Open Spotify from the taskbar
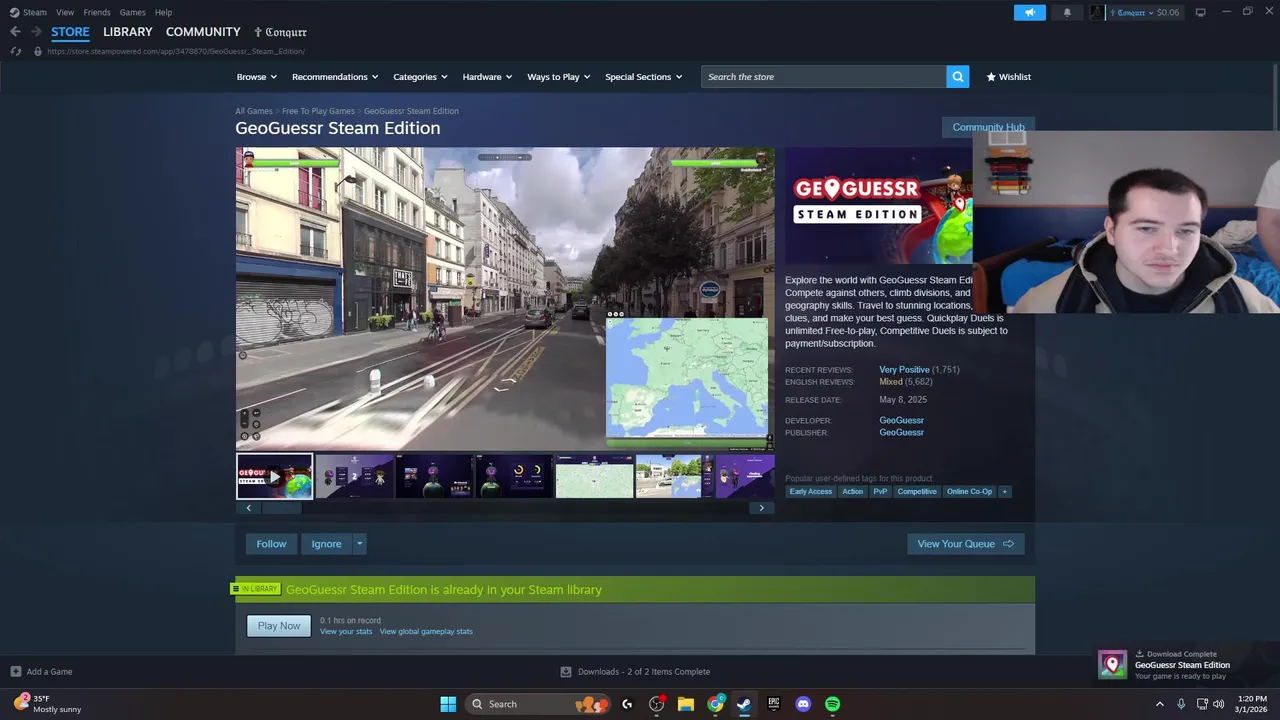This screenshot has width=1280, height=720. pos(833,704)
